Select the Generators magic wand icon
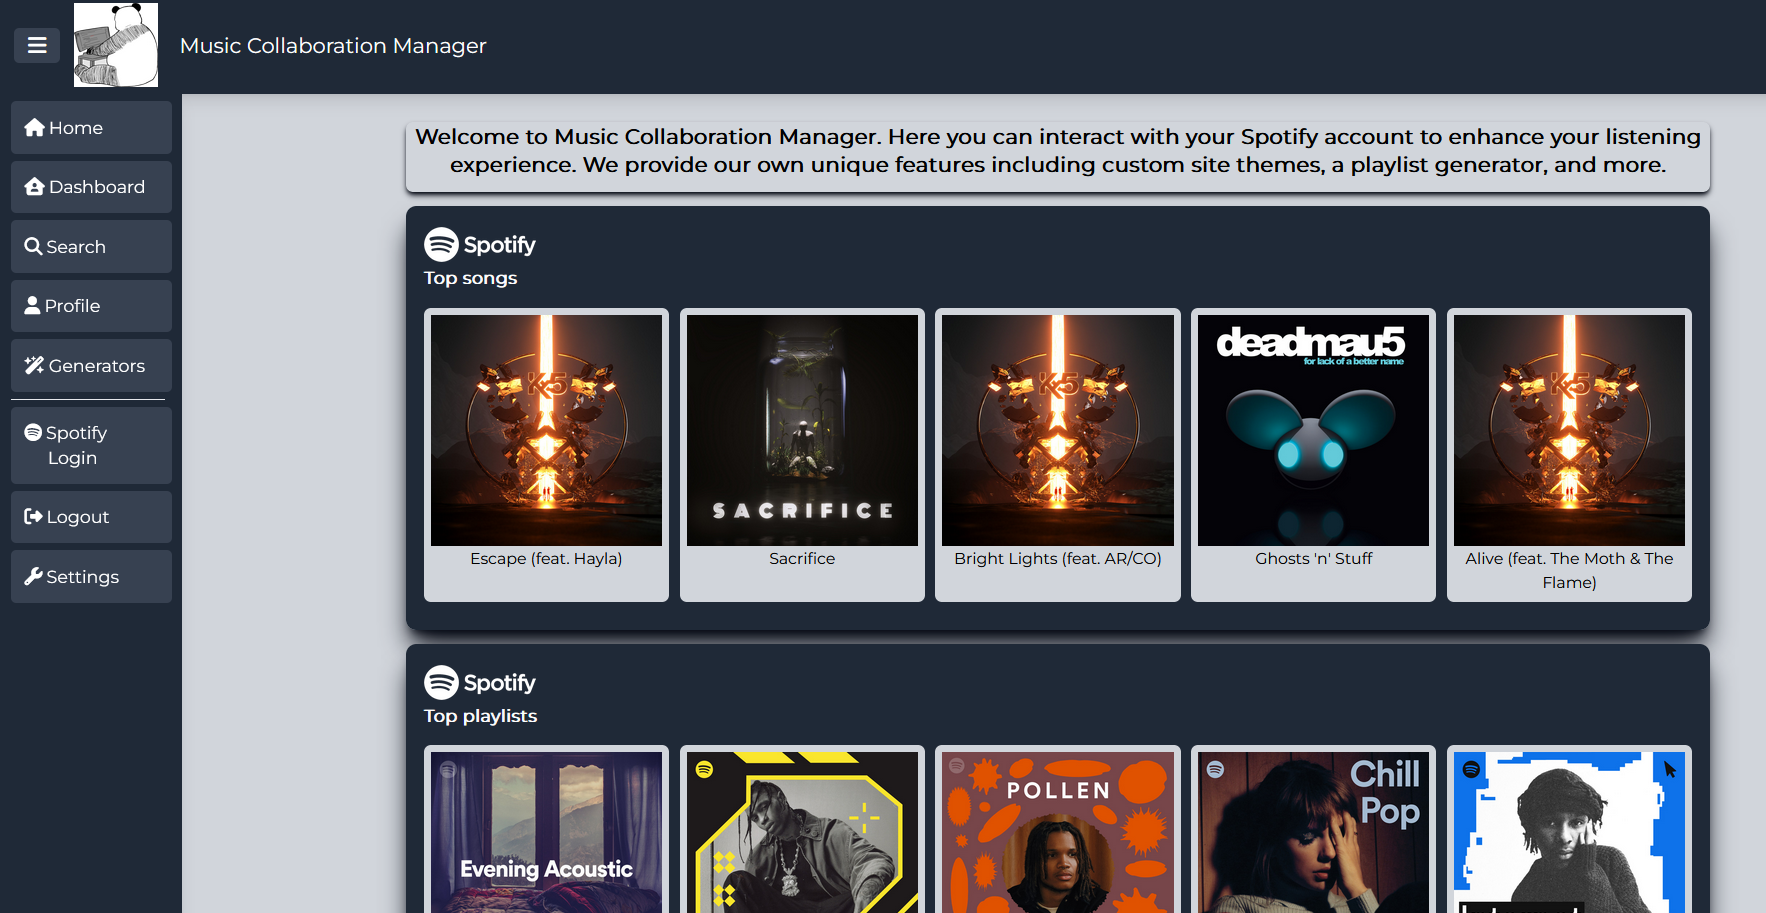Viewport: 1766px width, 913px height. point(33,365)
